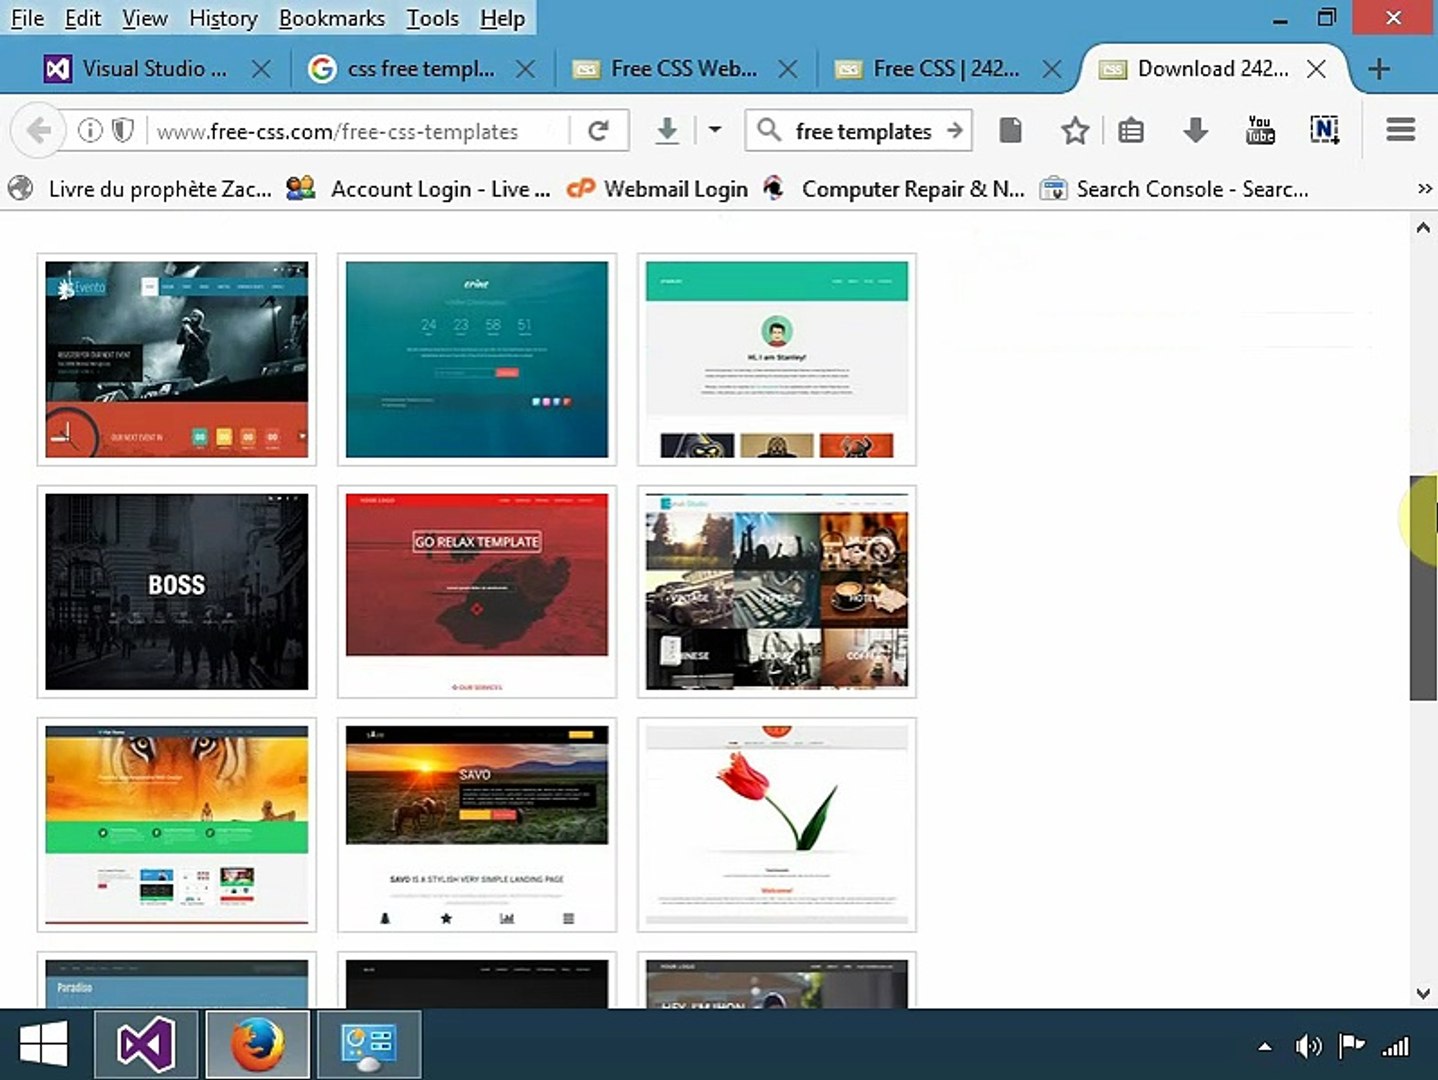Open the green profile template thumbnail

[777, 359]
